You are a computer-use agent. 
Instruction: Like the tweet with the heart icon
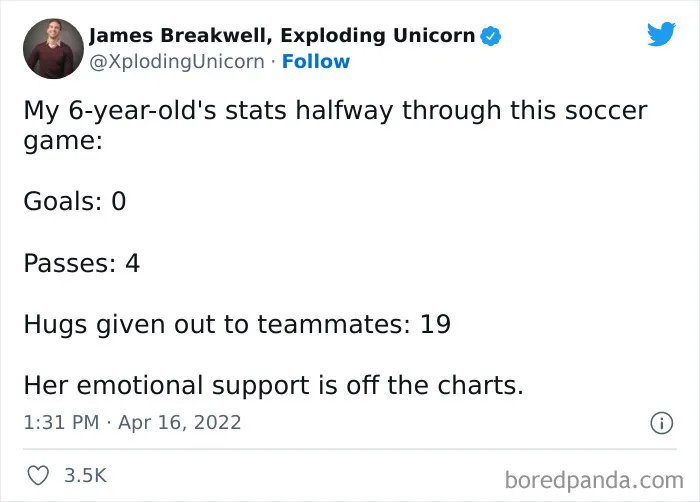tap(38, 475)
